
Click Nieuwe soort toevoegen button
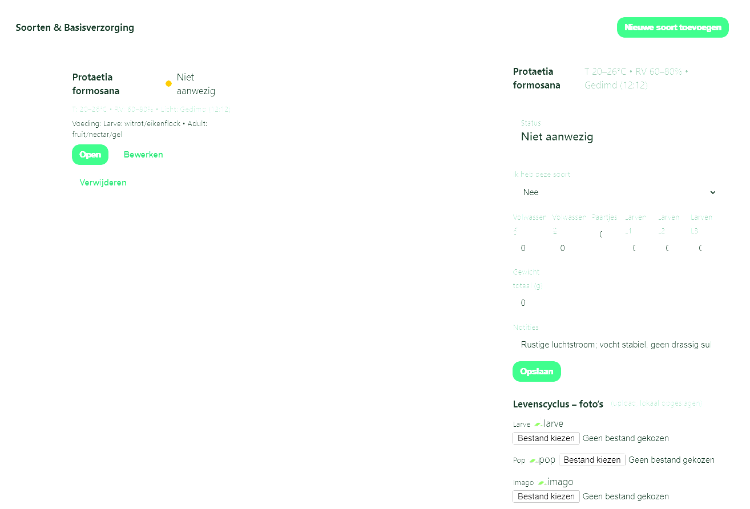672,28
